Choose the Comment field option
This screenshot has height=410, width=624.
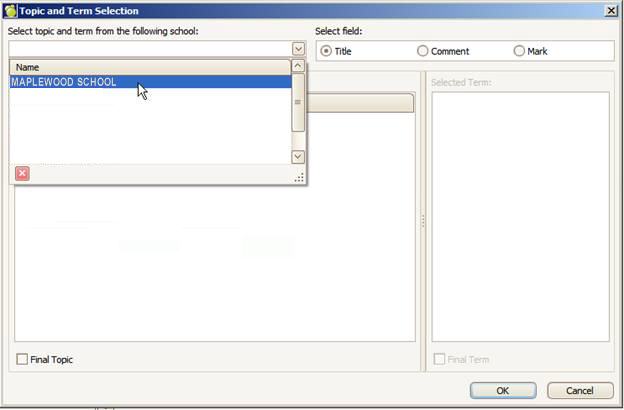coord(423,51)
